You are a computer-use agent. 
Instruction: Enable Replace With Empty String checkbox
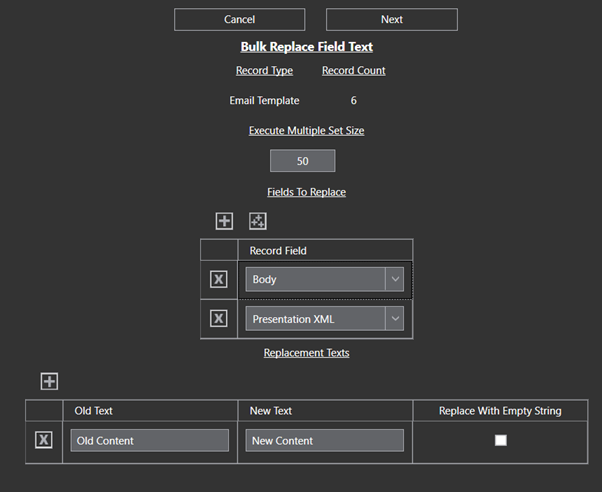coord(501,440)
